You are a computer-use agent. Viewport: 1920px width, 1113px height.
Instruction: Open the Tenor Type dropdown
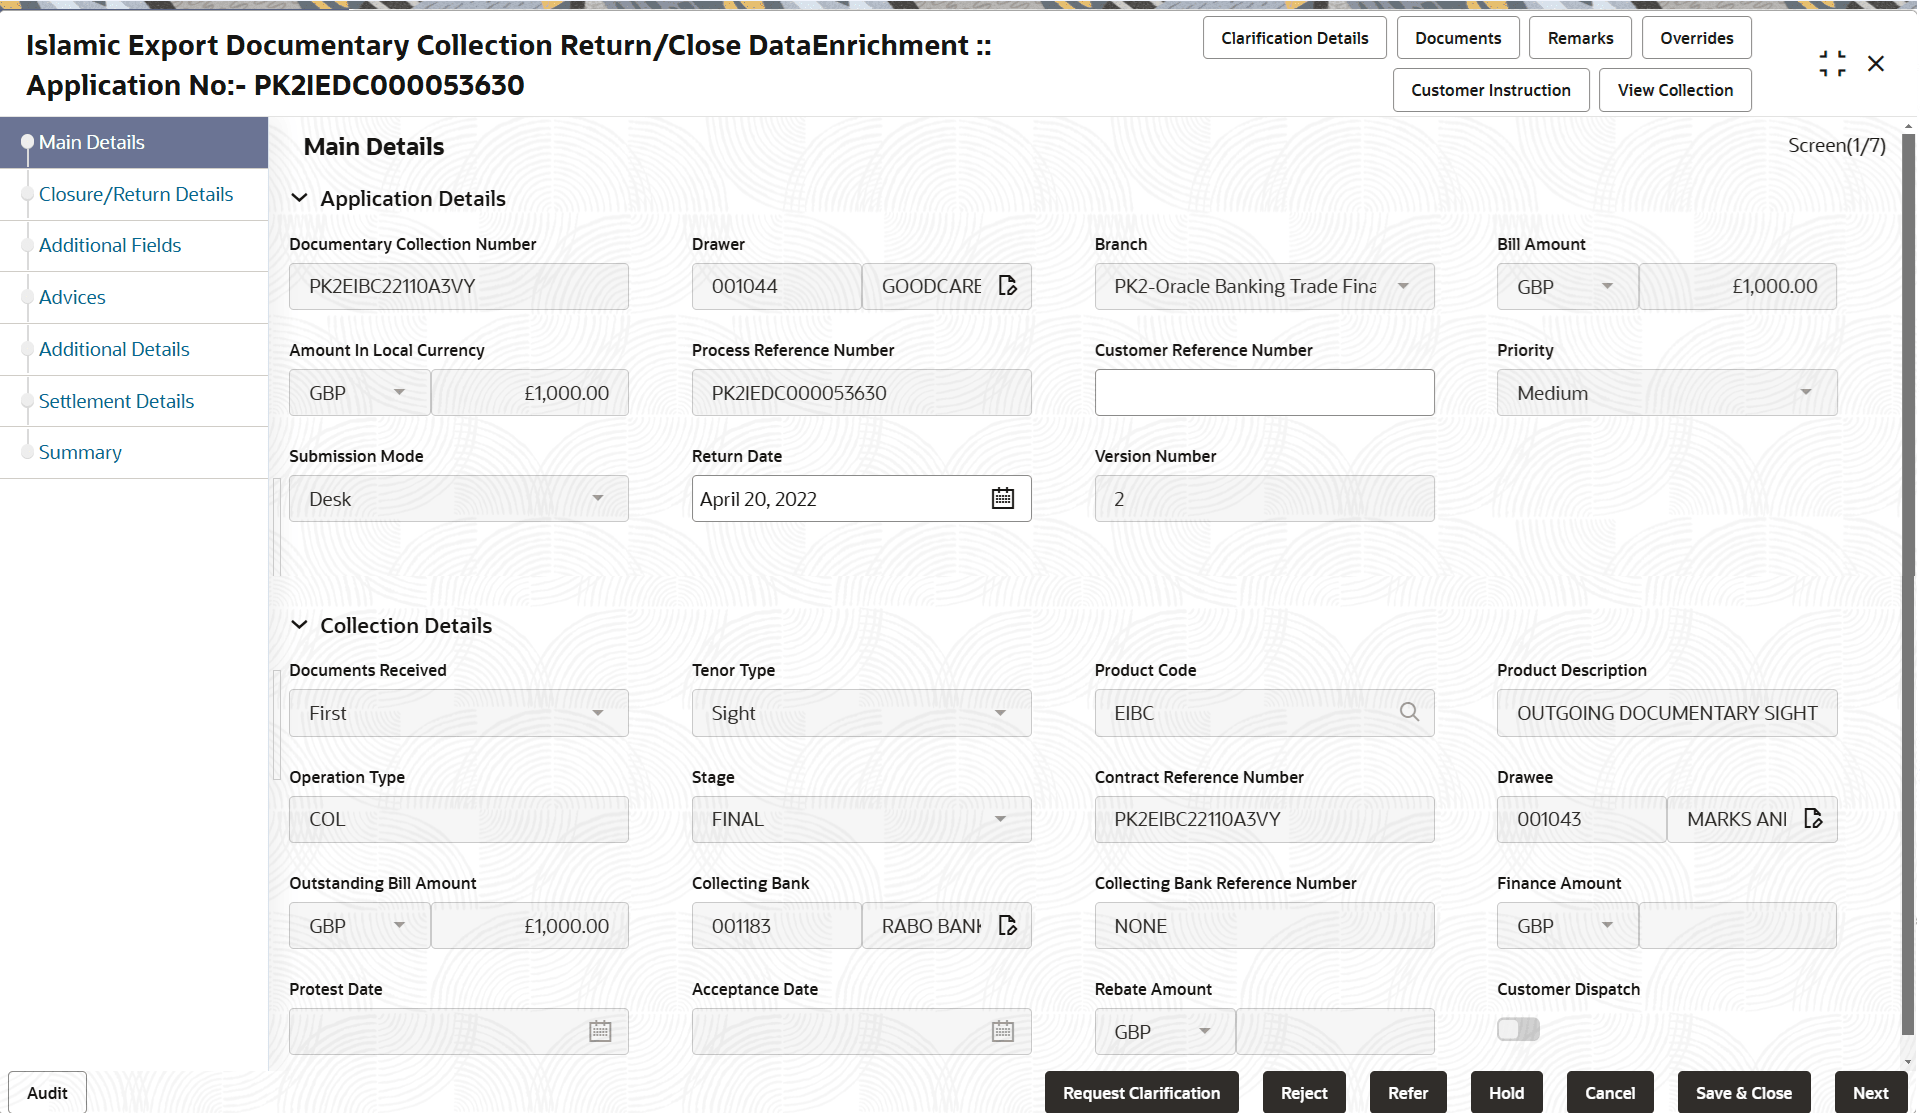pos(1000,712)
